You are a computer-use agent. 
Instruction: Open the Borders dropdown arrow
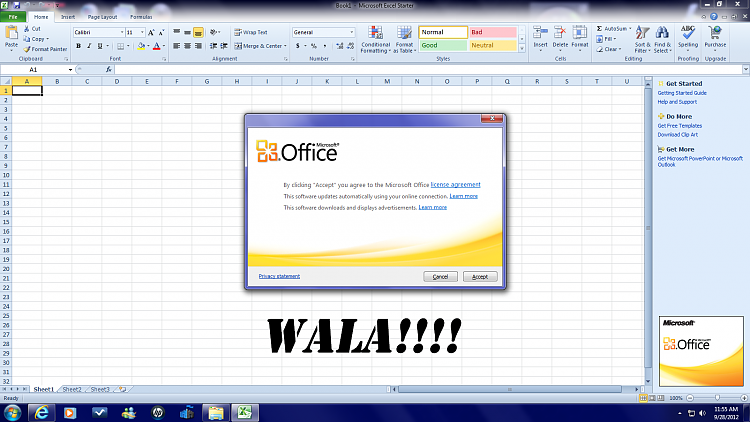click(128, 46)
